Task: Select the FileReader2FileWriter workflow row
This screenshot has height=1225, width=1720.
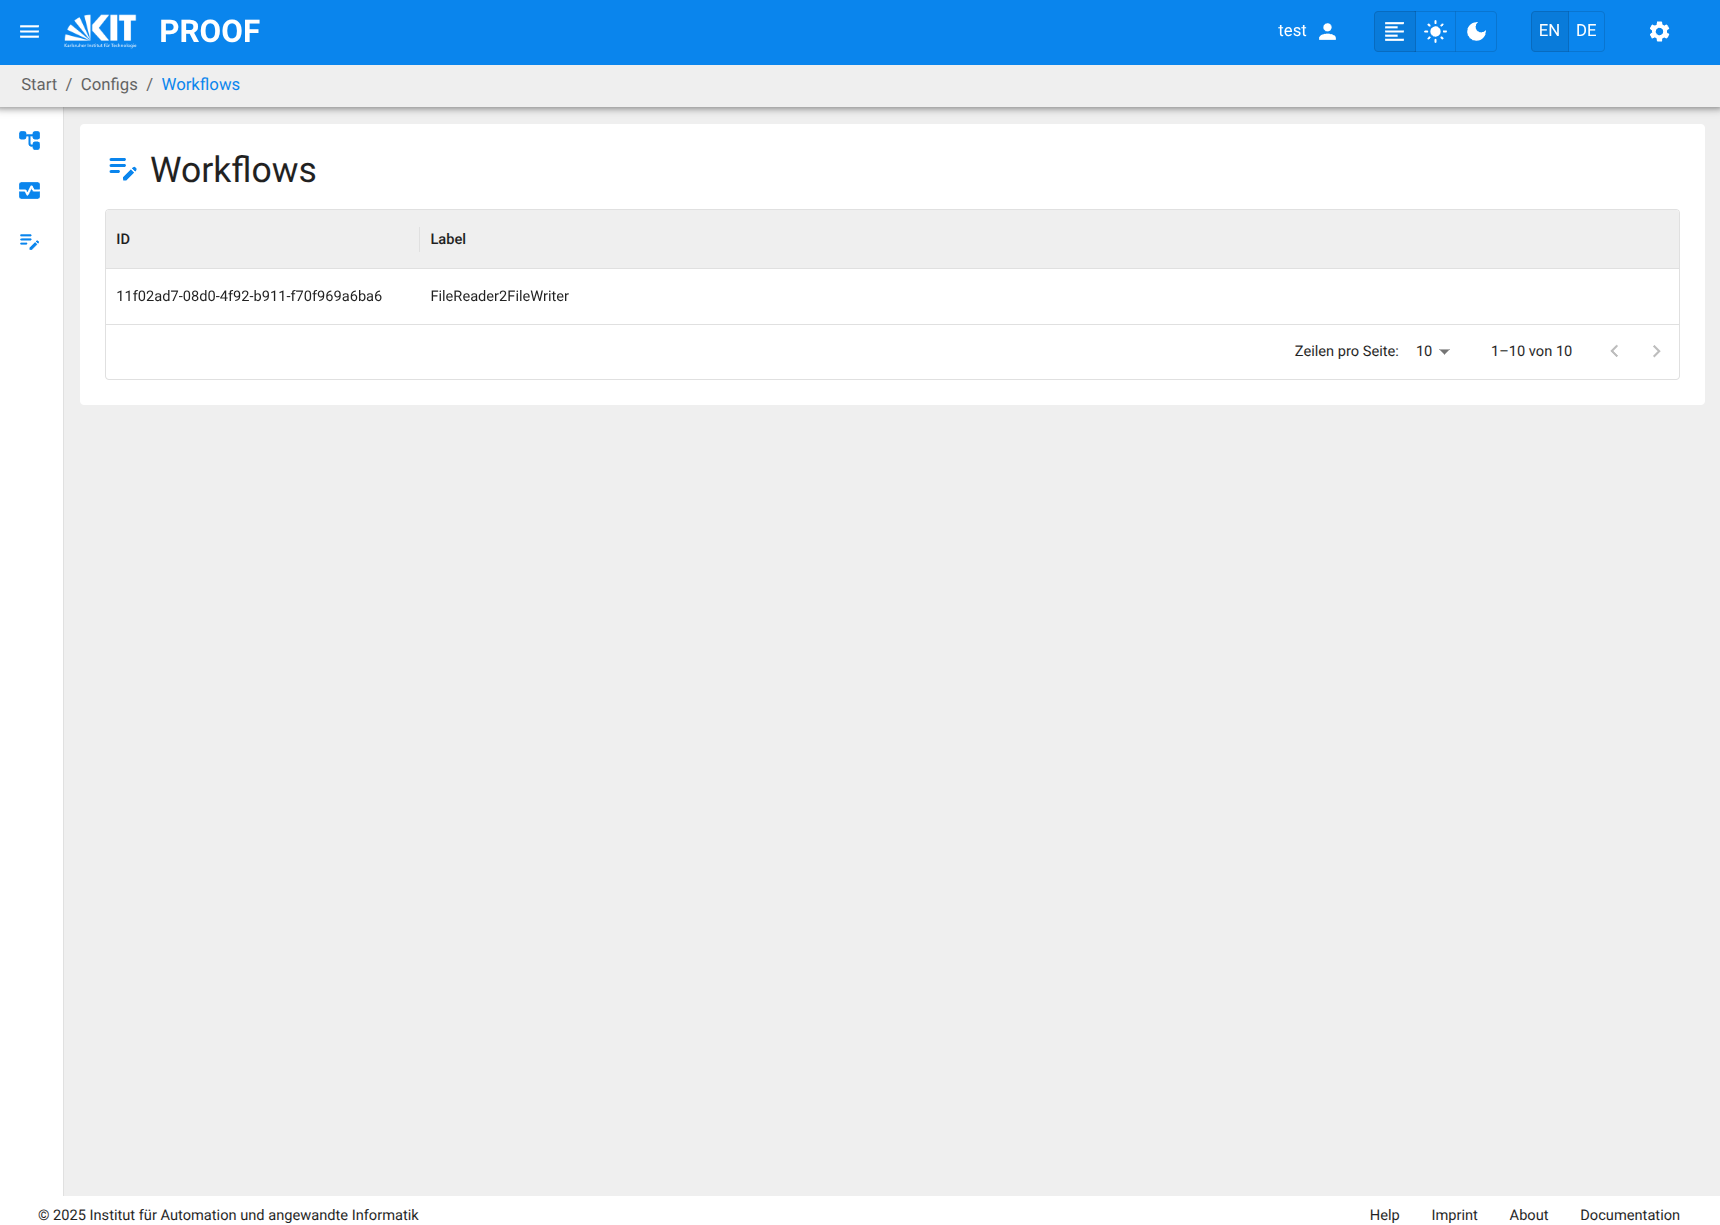Action: (x=499, y=296)
